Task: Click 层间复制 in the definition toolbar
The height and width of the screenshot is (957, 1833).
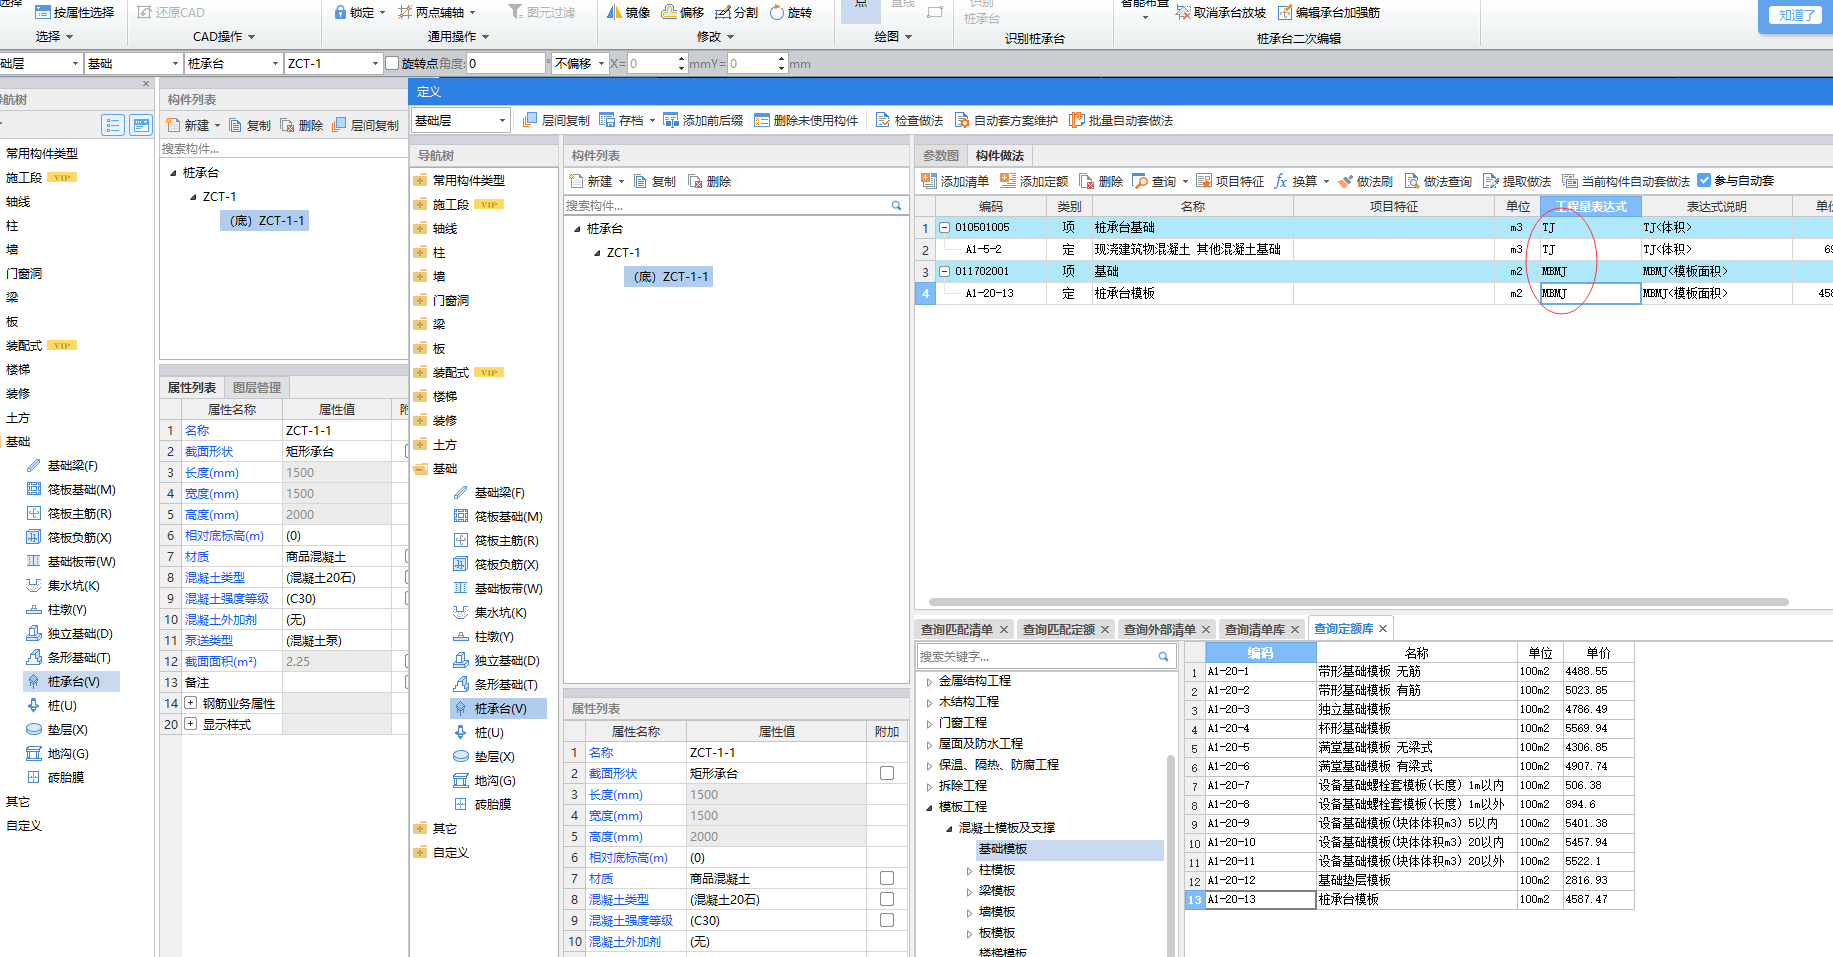Action: coord(556,120)
